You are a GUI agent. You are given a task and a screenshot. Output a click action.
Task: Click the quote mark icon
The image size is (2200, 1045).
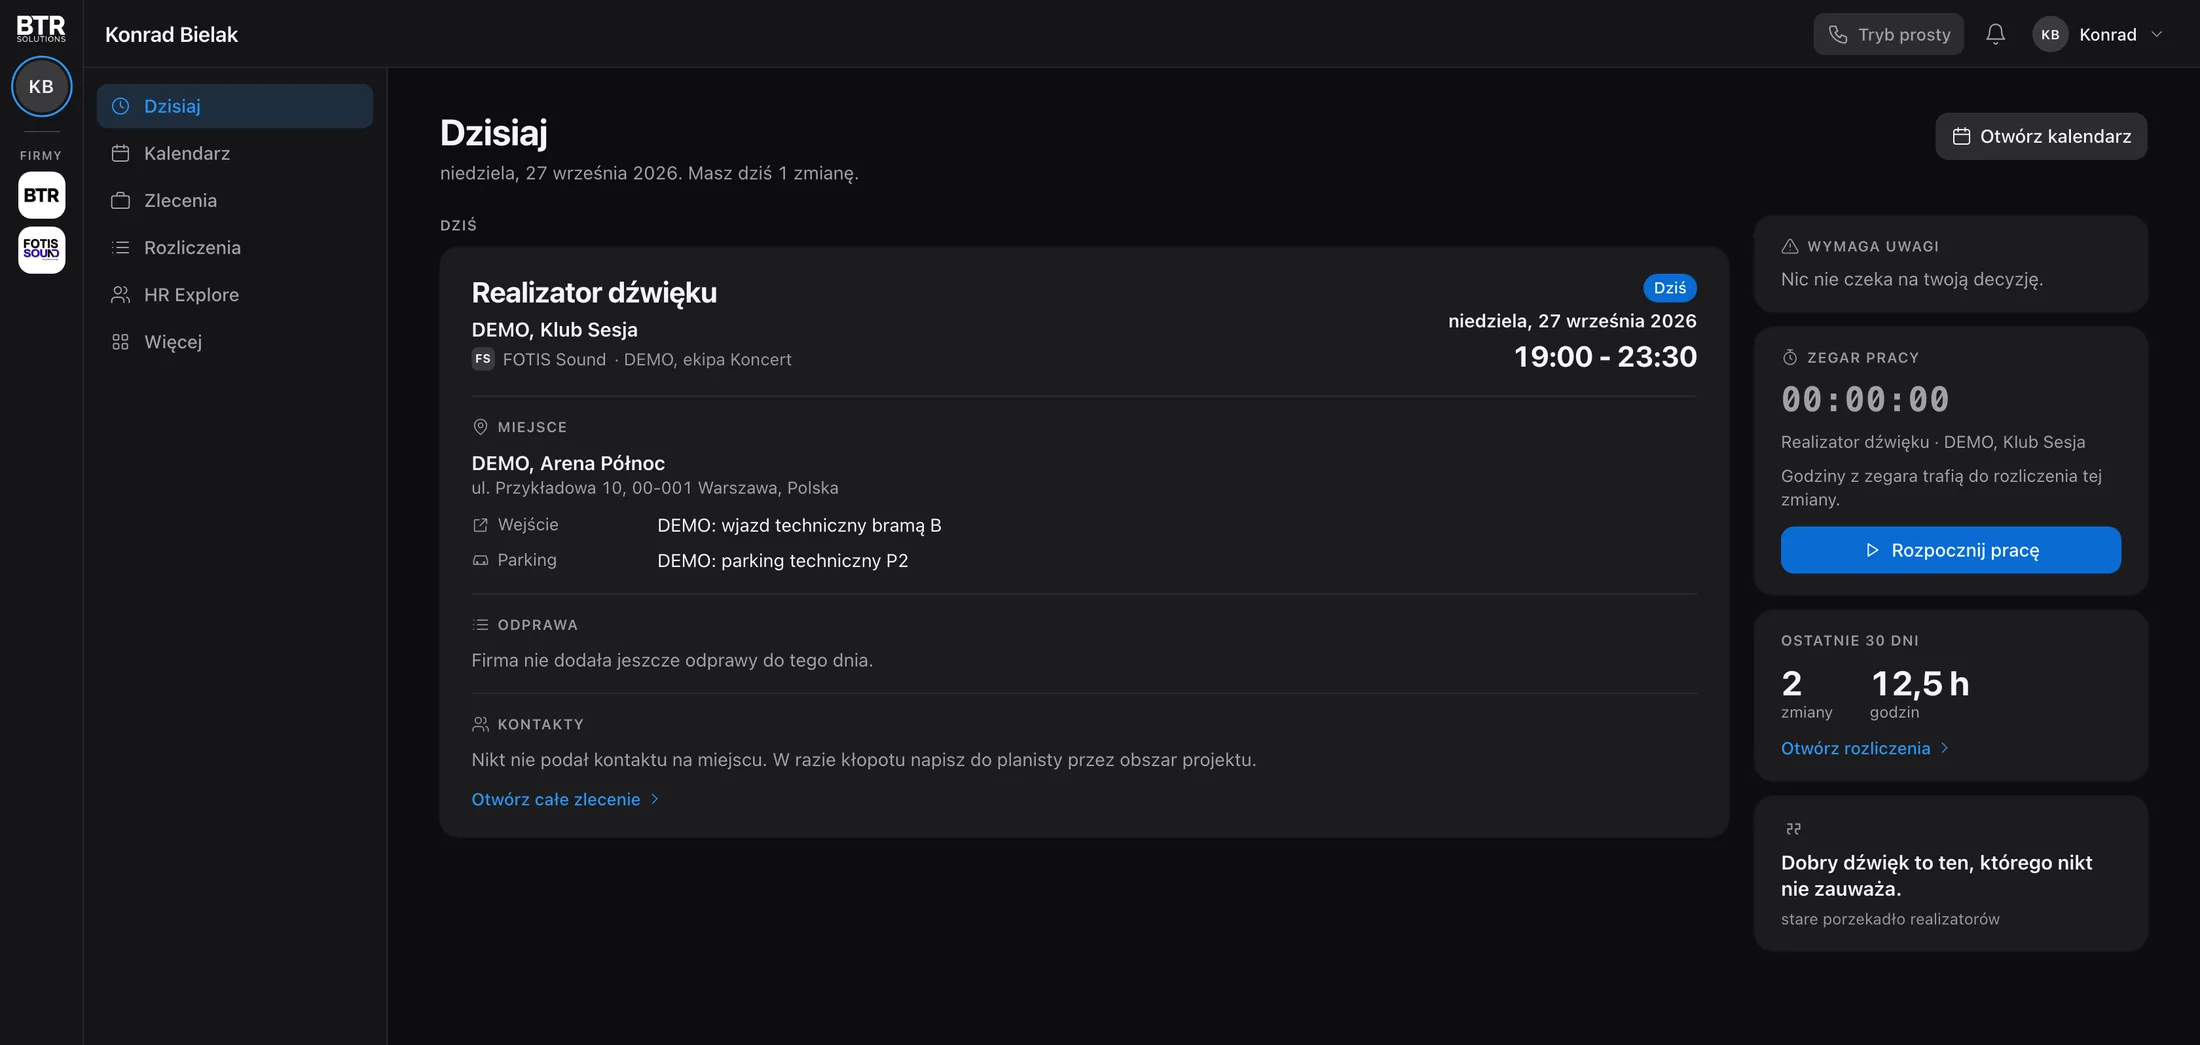pos(1793,828)
